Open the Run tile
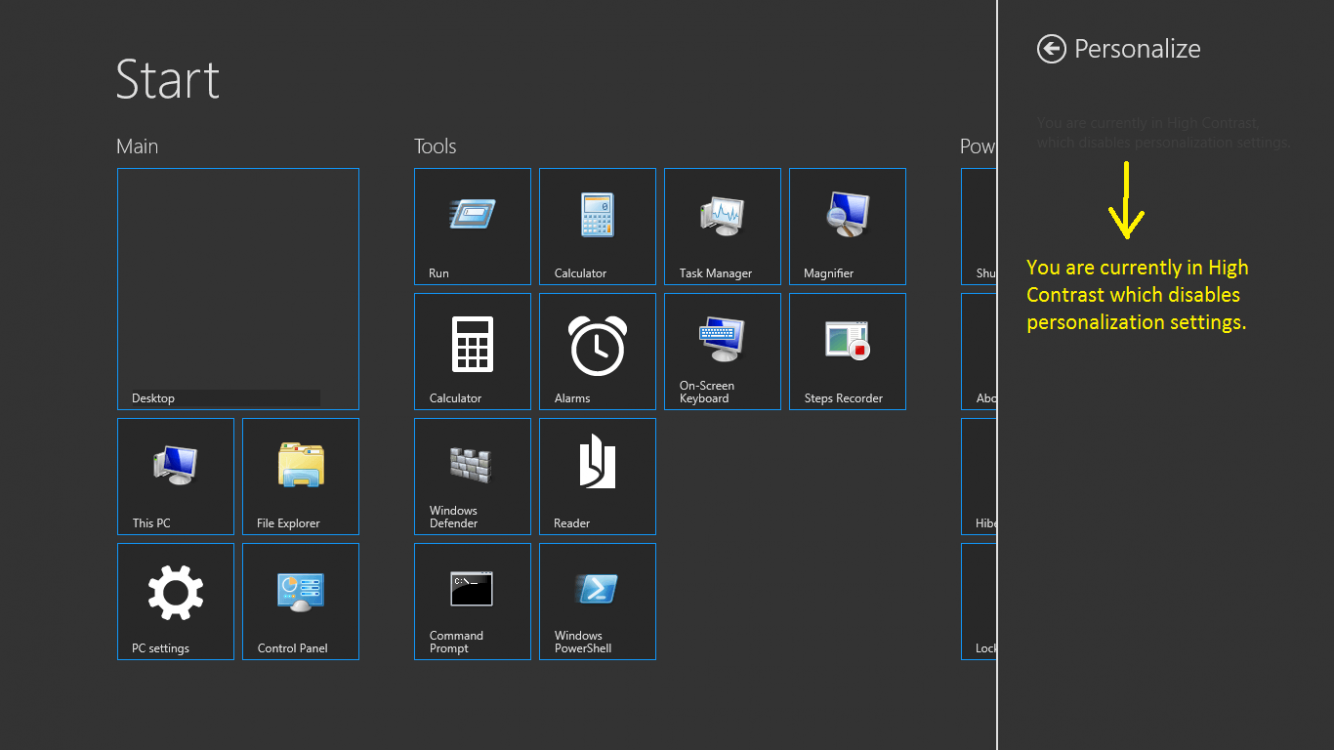This screenshot has width=1334, height=750. tap(472, 227)
